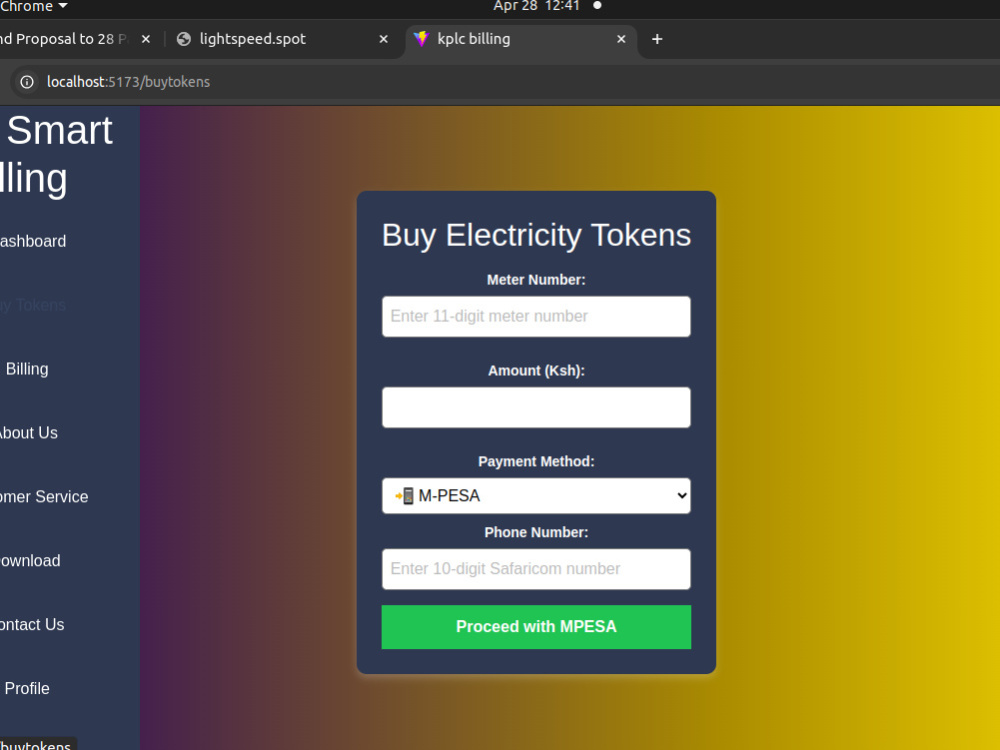Click the Proceed with MPESA button

536,627
